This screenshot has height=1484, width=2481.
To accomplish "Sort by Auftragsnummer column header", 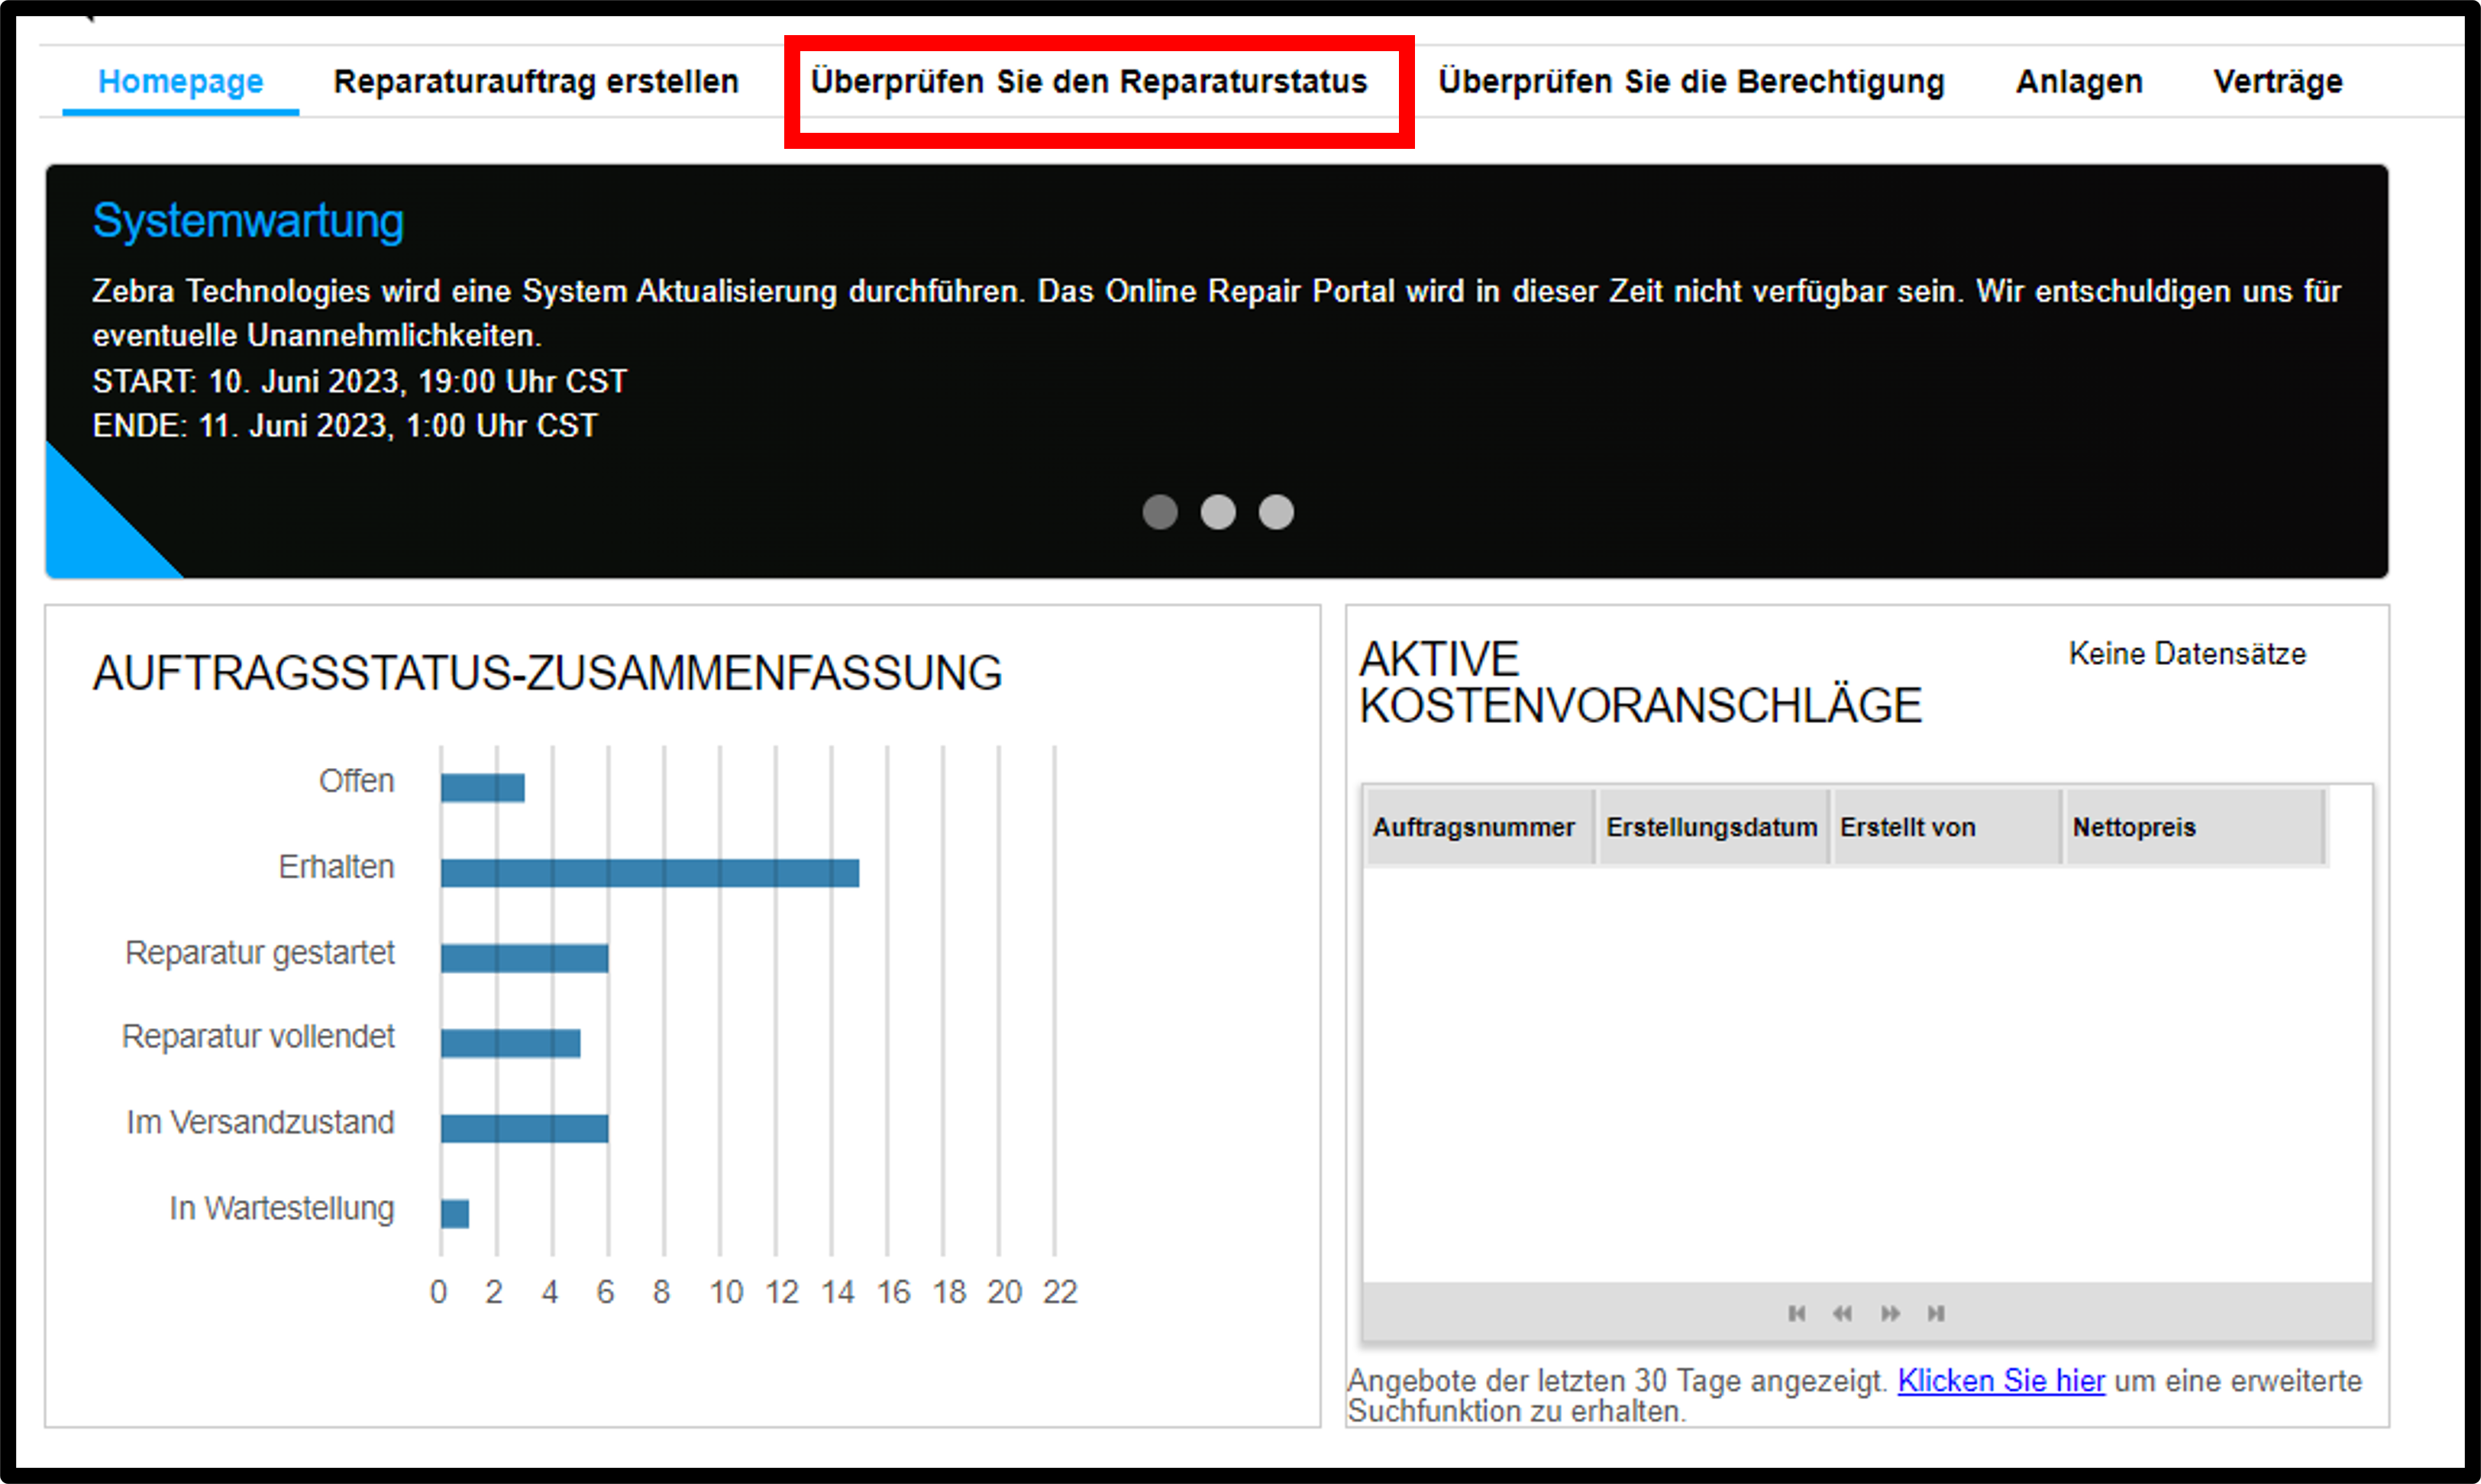I will coord(1479,827).
